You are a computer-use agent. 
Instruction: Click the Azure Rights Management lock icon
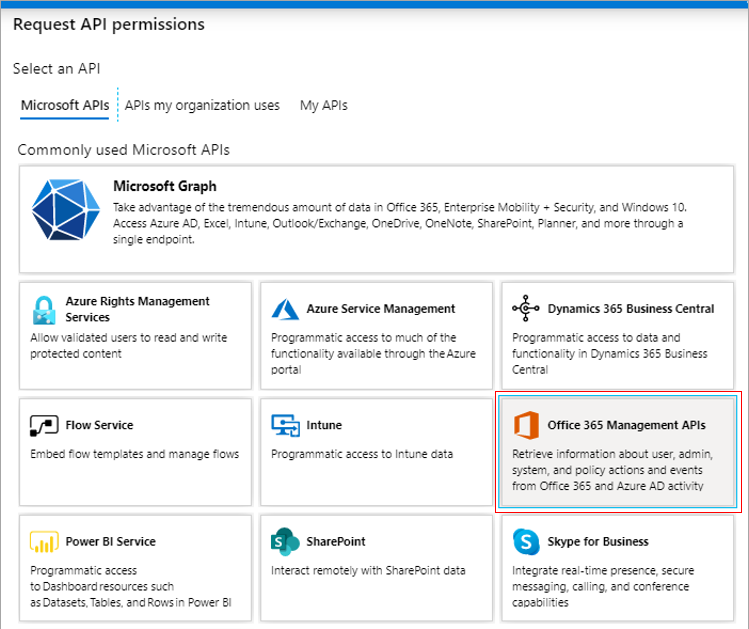pyautogui.click(x=44, y=310)
